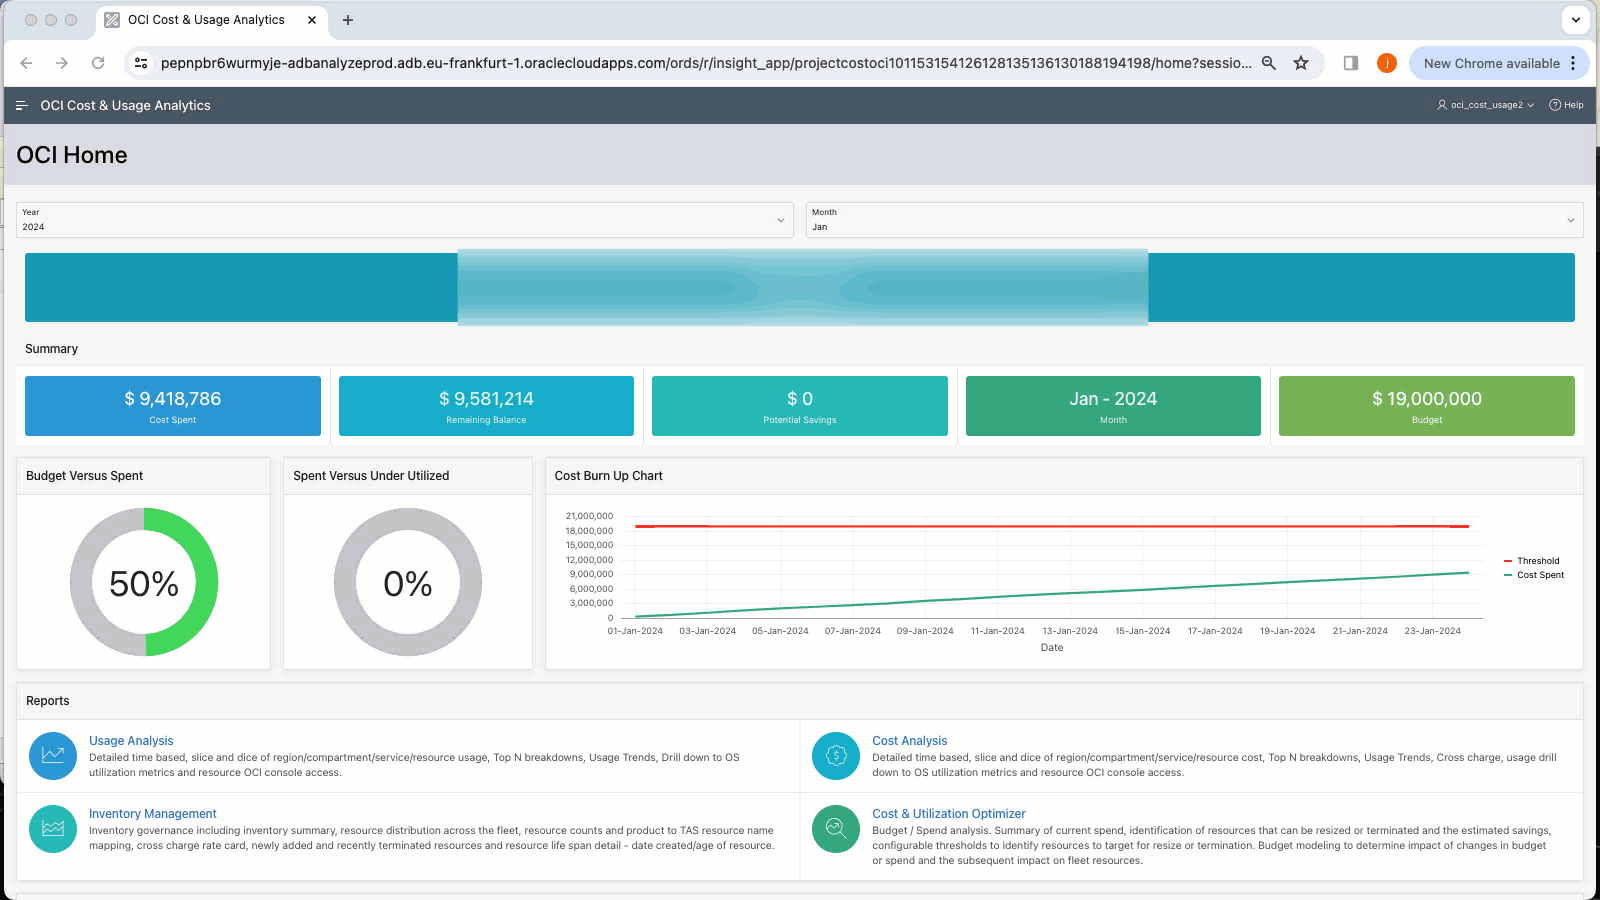This screenshot has height=900, width=1600.
Task: Click the Cost Analysis dollar icon
Action: pyautogui.click(x=835, y=756)
